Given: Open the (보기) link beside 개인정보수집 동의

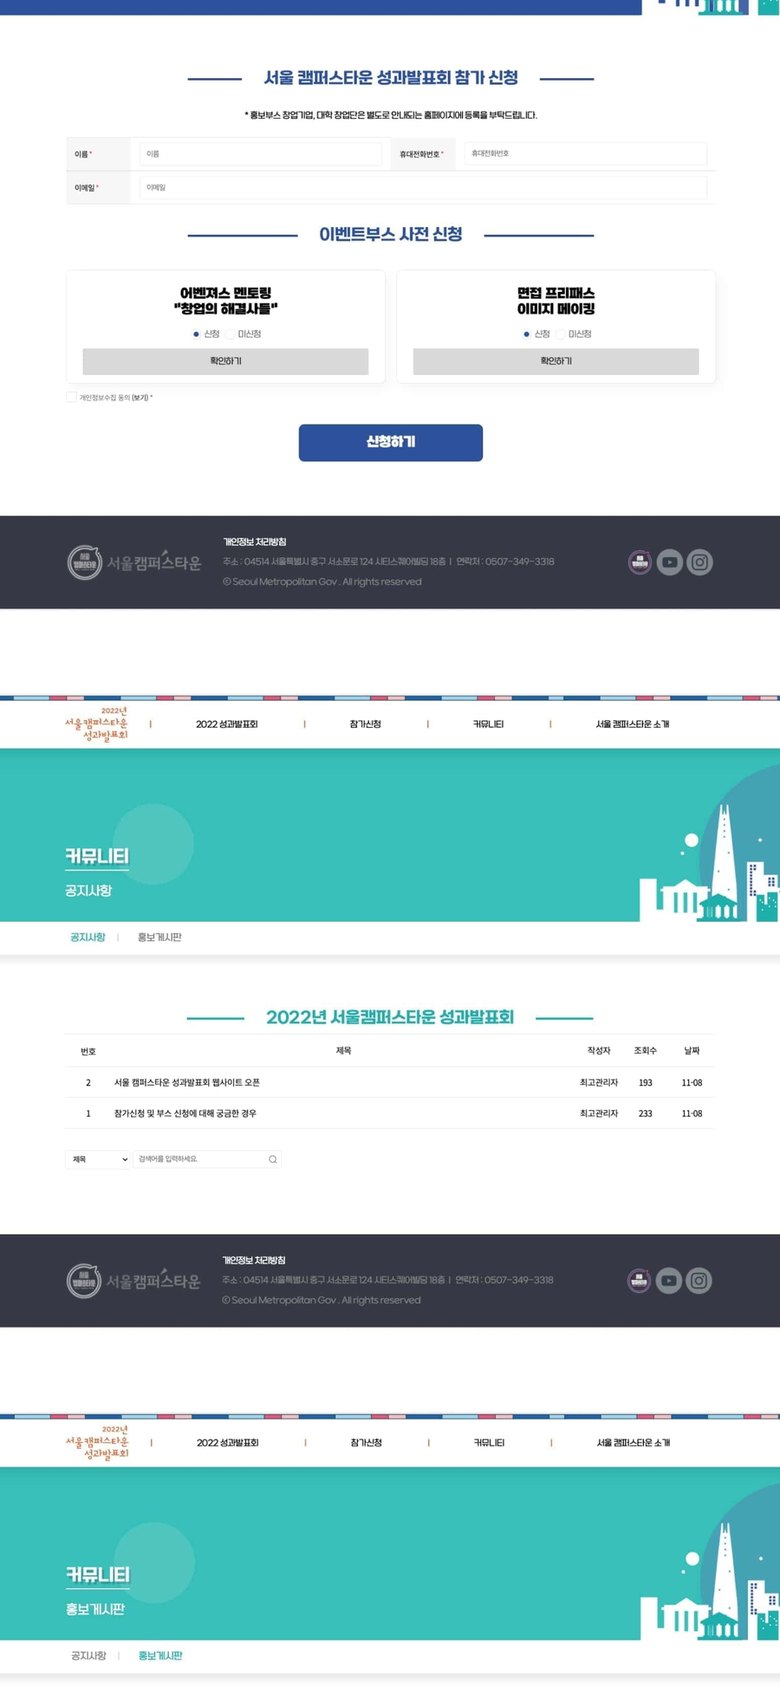Looking at the screenshot, I should point(140,398).
